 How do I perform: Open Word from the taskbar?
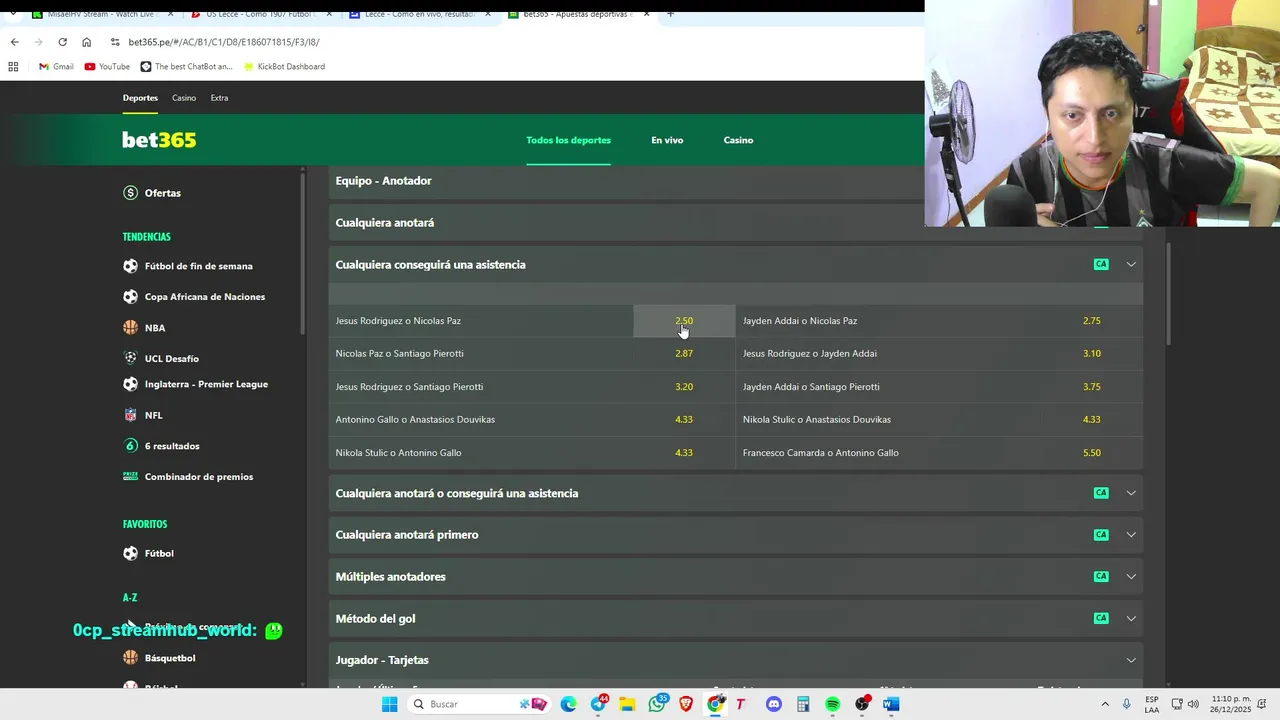(891, 704)
